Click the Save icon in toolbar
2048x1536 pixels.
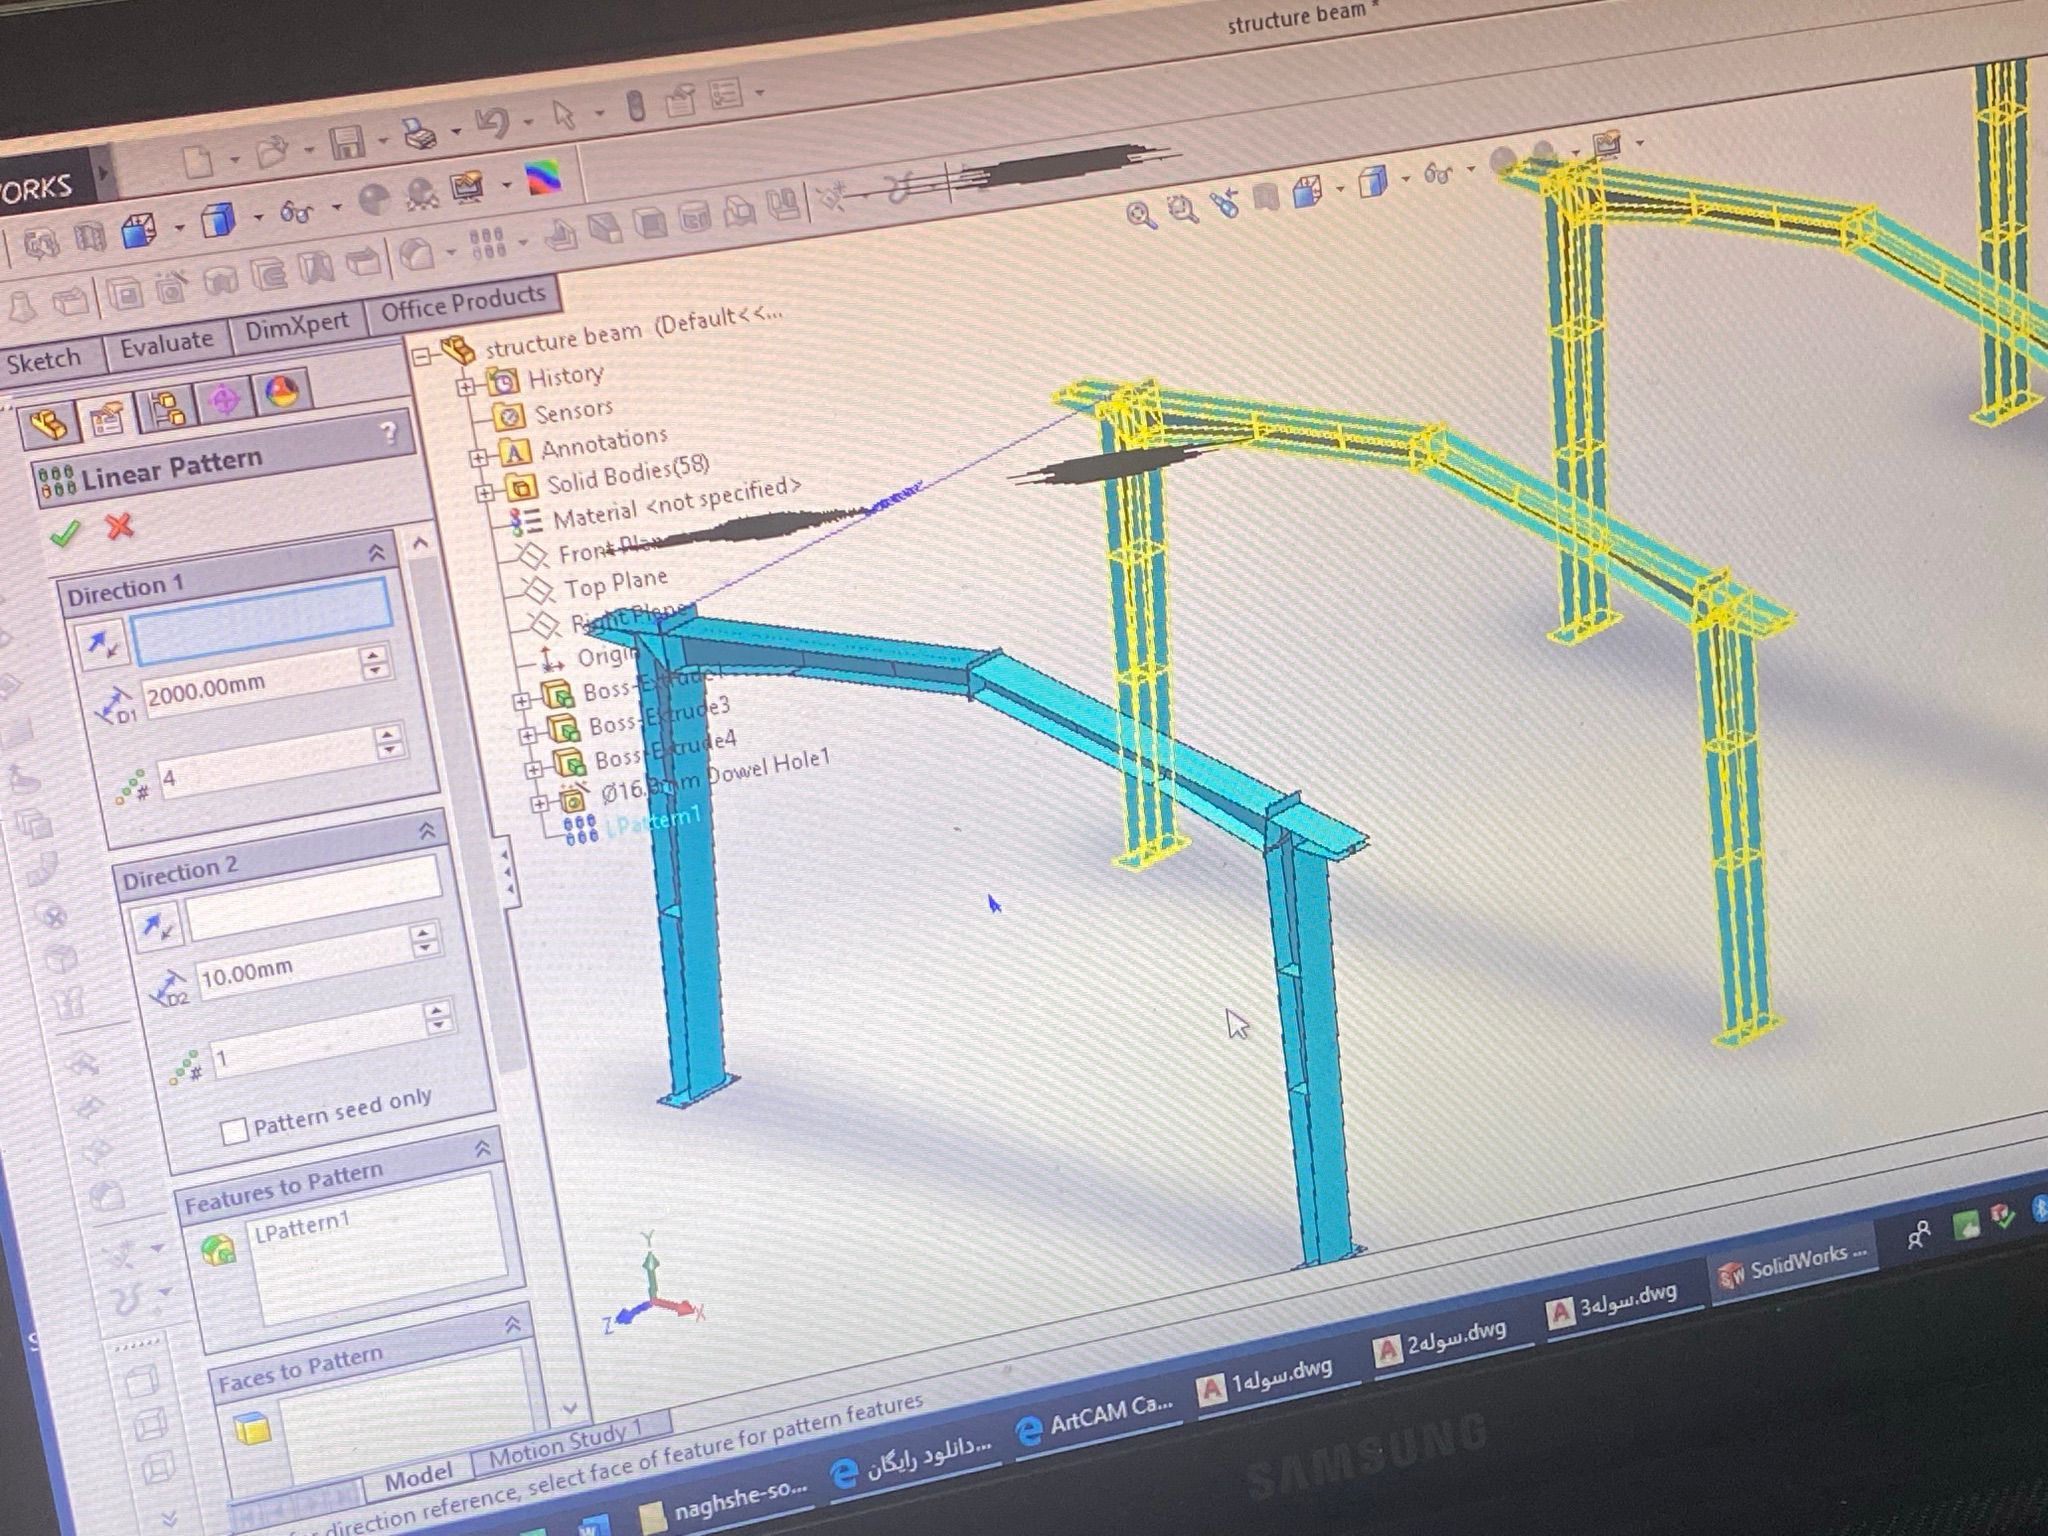tap(346, 142)
